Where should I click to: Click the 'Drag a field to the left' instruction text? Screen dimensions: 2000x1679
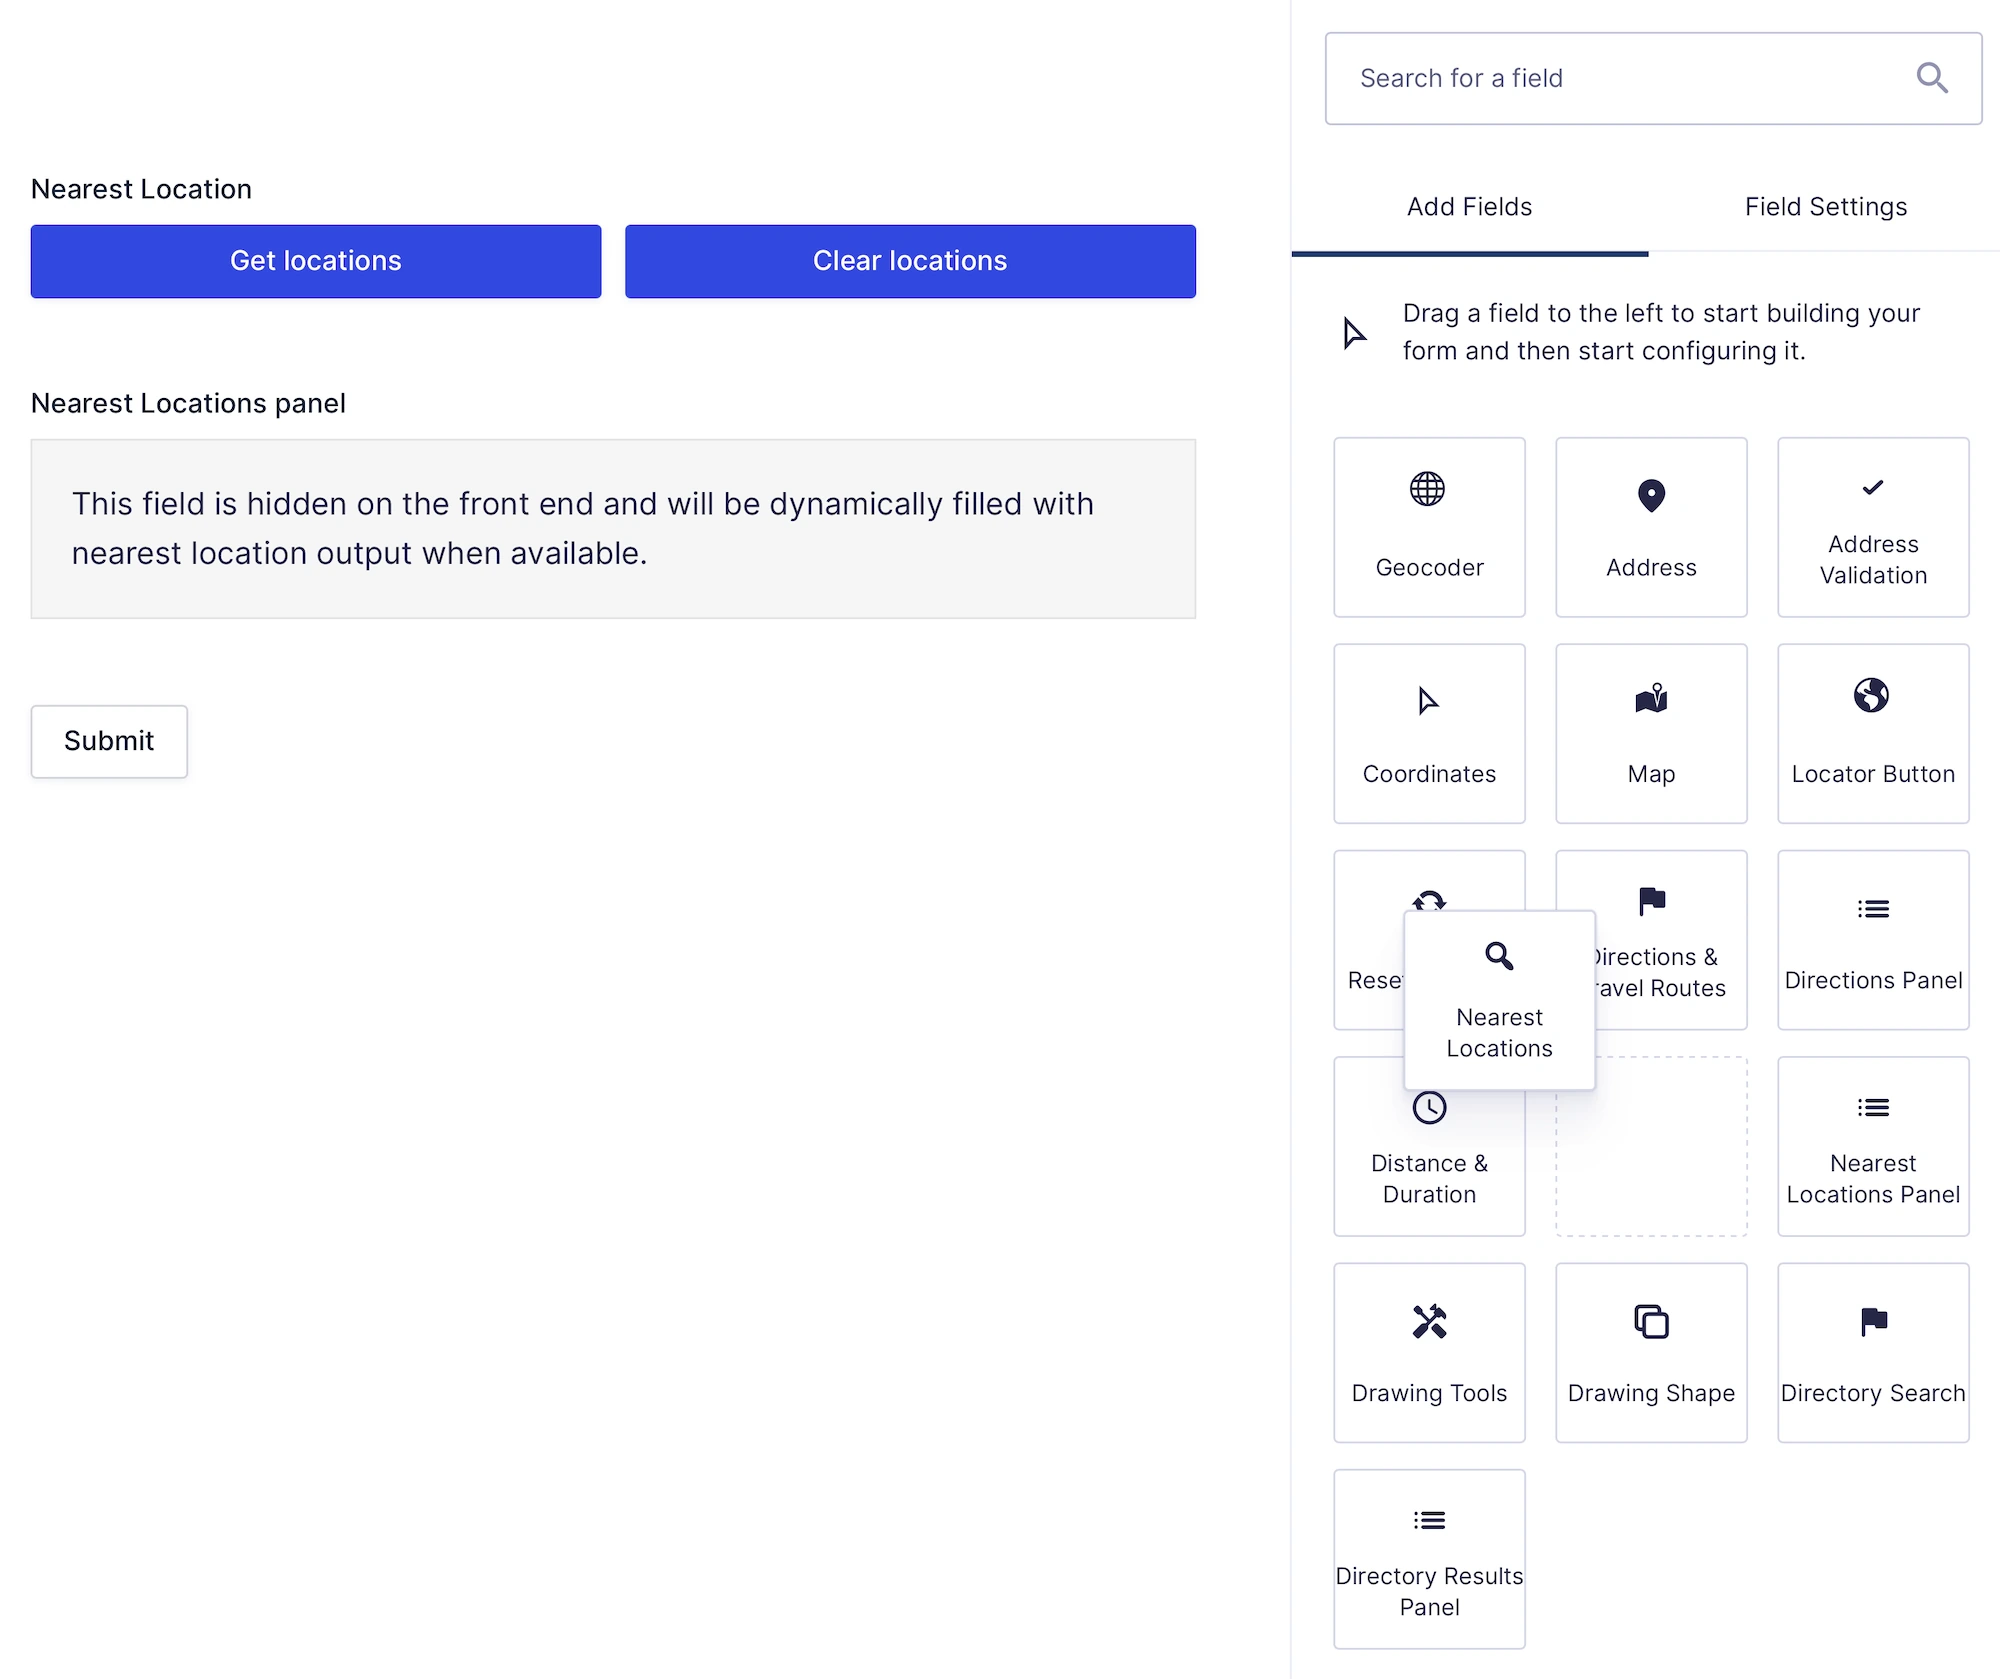pos(1661,332)
